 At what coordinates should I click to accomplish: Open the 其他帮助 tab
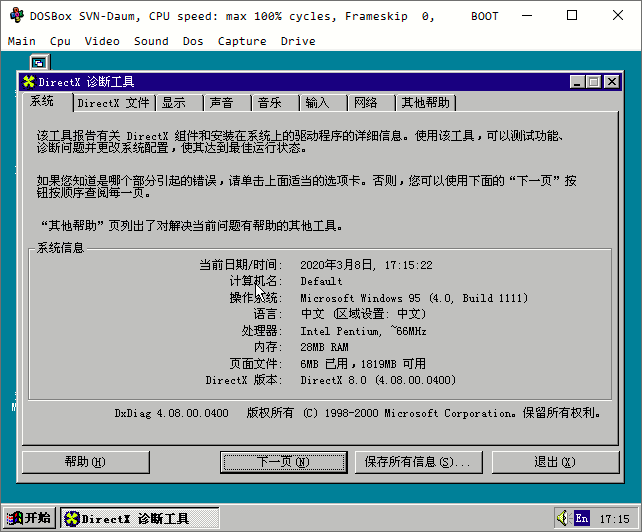(x=426, y=102)
